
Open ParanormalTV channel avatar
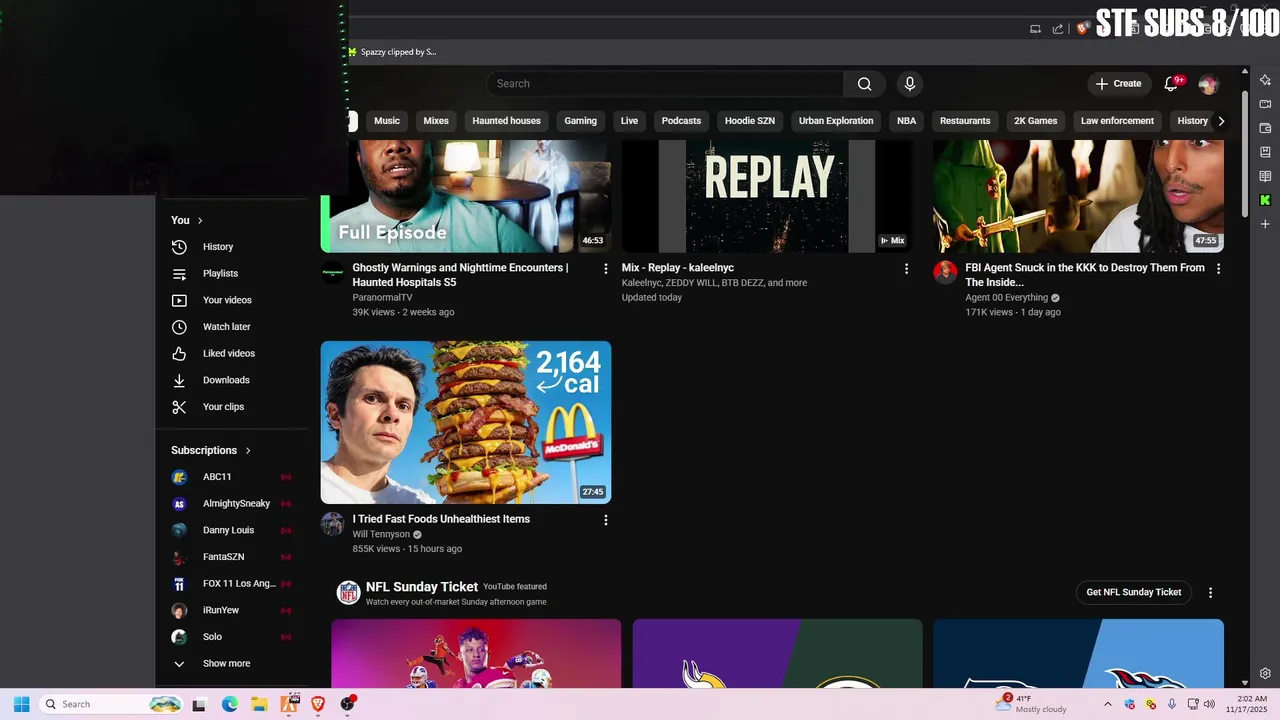click(x=332, y=273)
